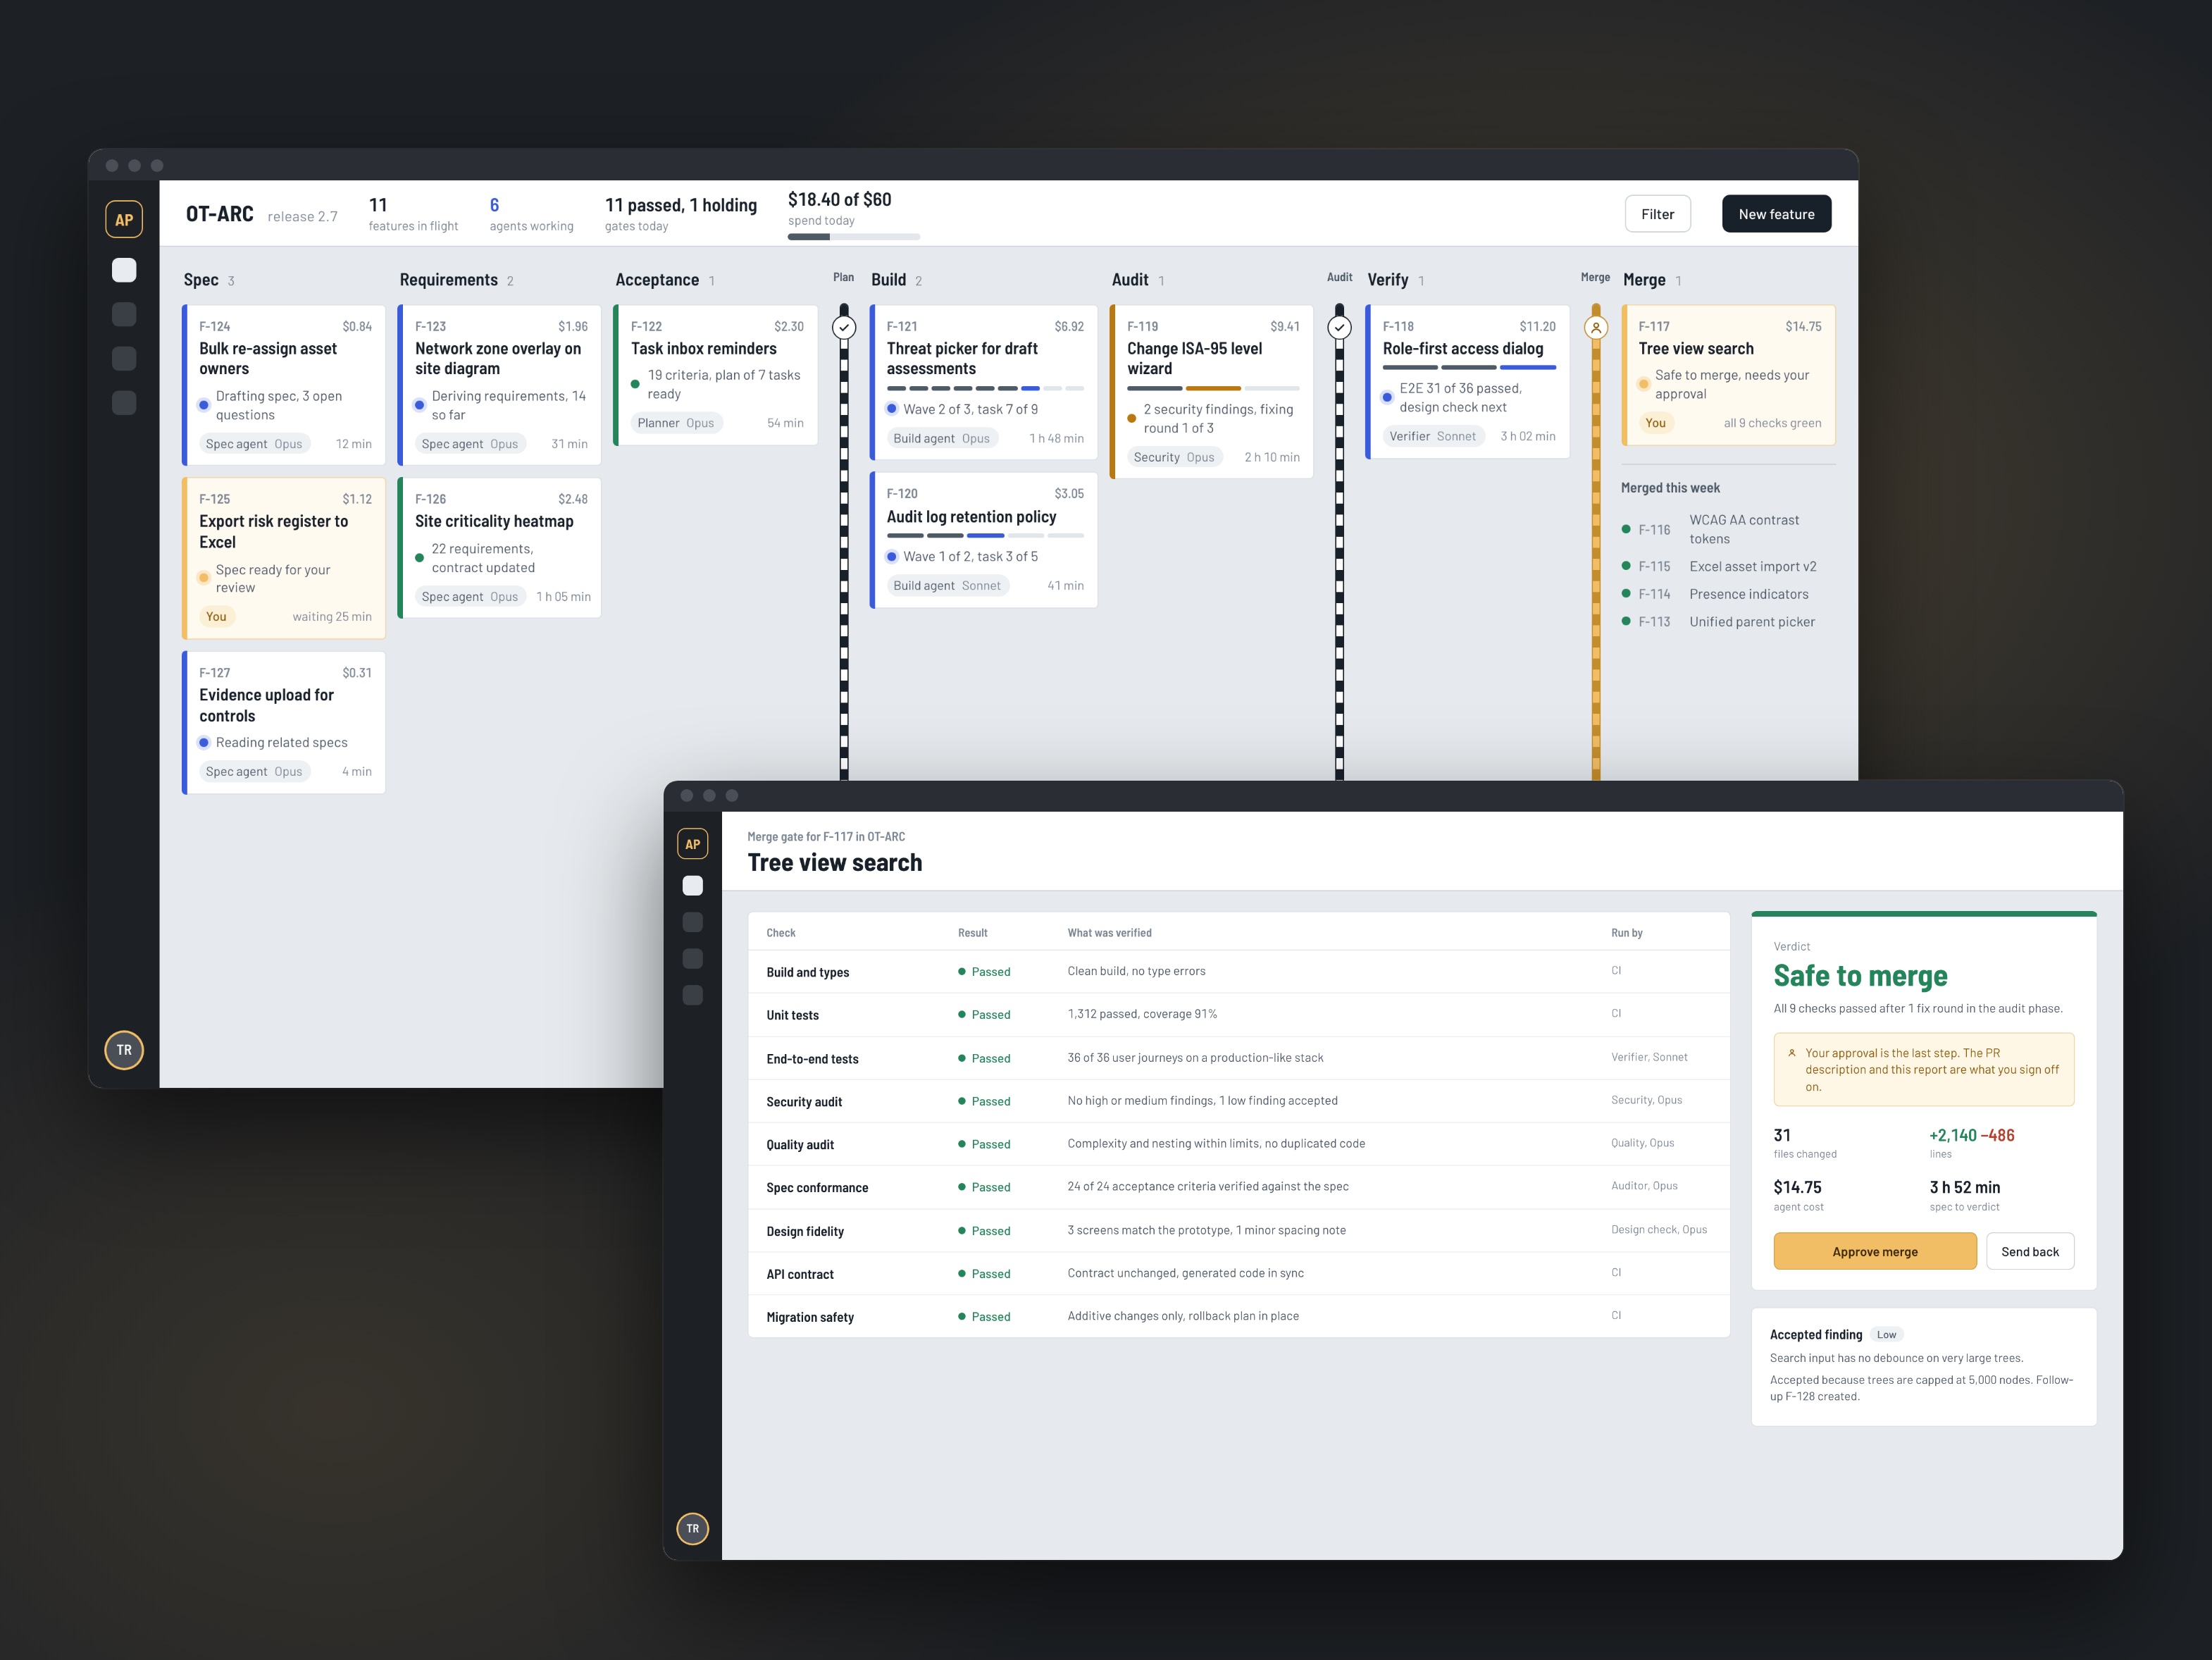Image resolution: width=2212 pixels, height=1660 pixels.
Task: Click the AP logo in board window sidebar
Action: point(124,219)
